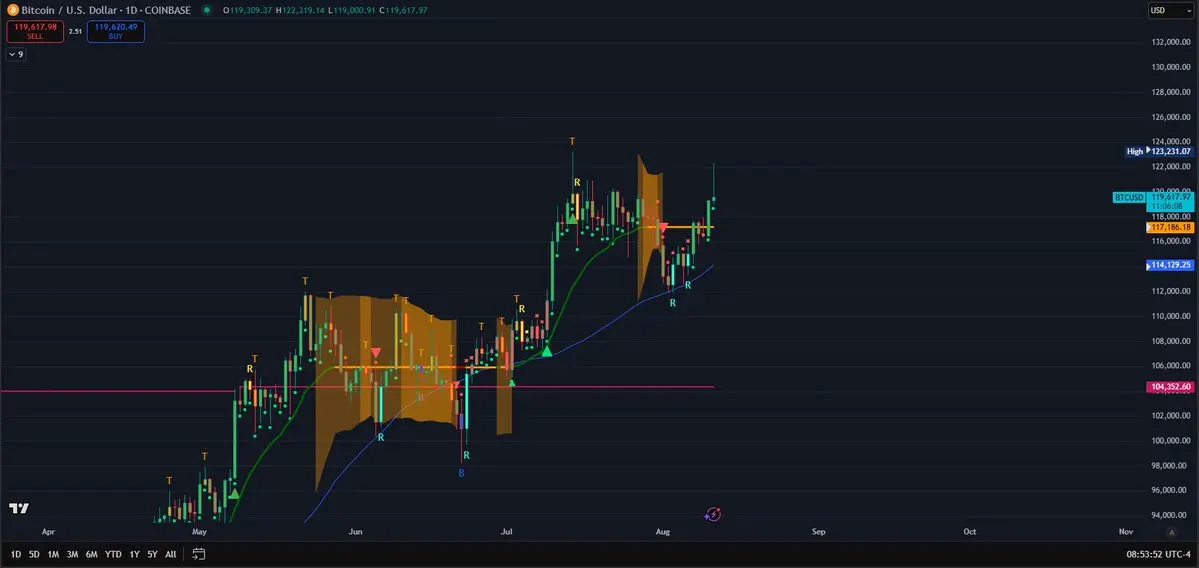Click the BTCUSD 119,617.97 price label
This screenshot has height=568, width=1199.
click(x=1152, y=201)
